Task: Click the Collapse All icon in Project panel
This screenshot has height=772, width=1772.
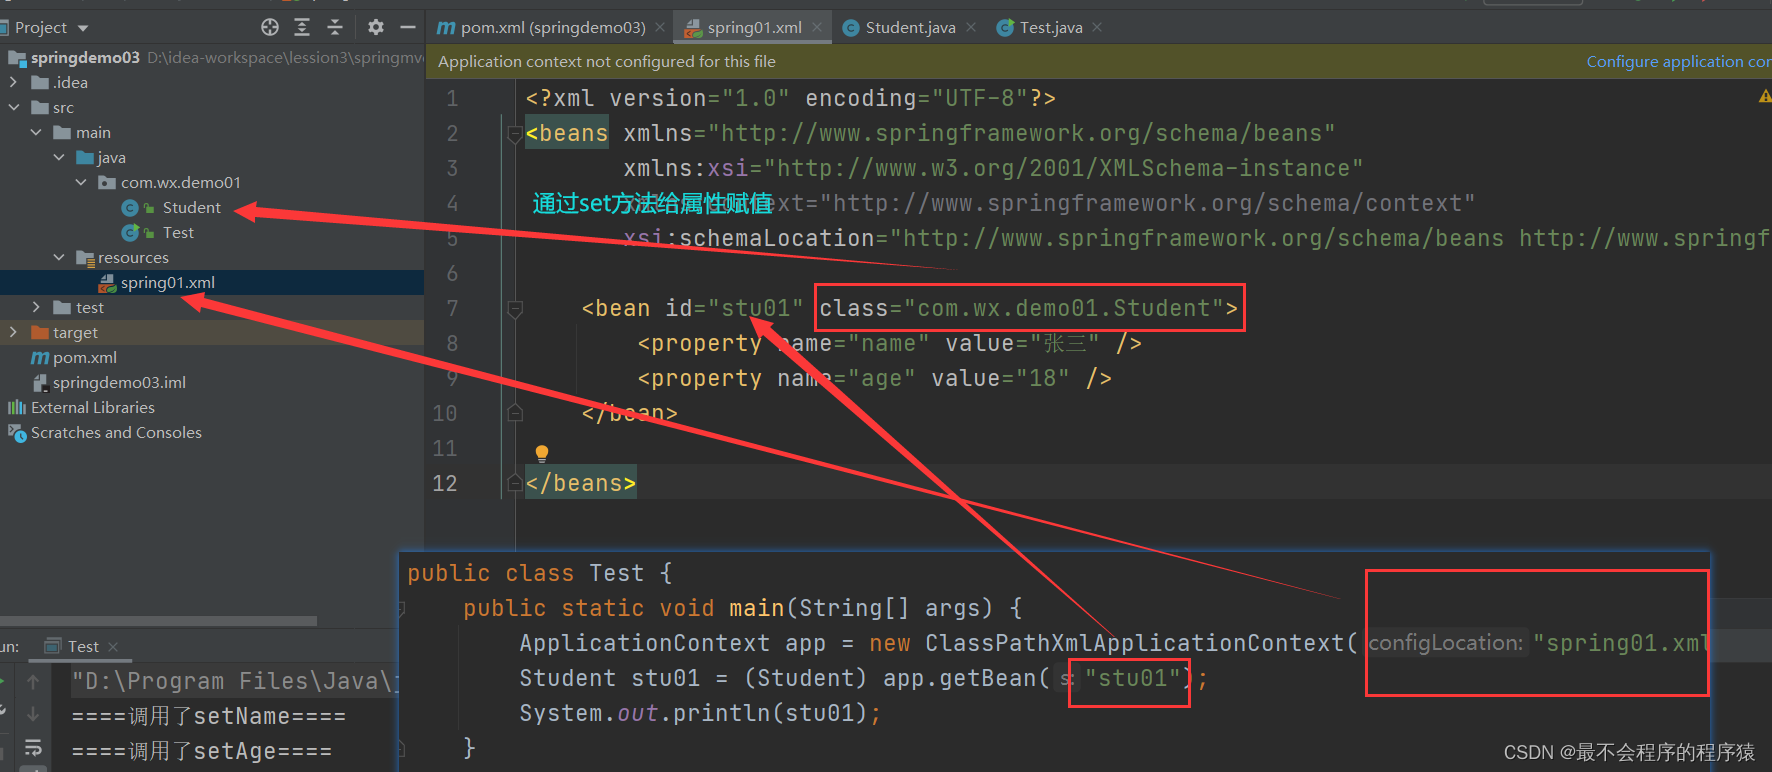Action: tap(335, 27)
